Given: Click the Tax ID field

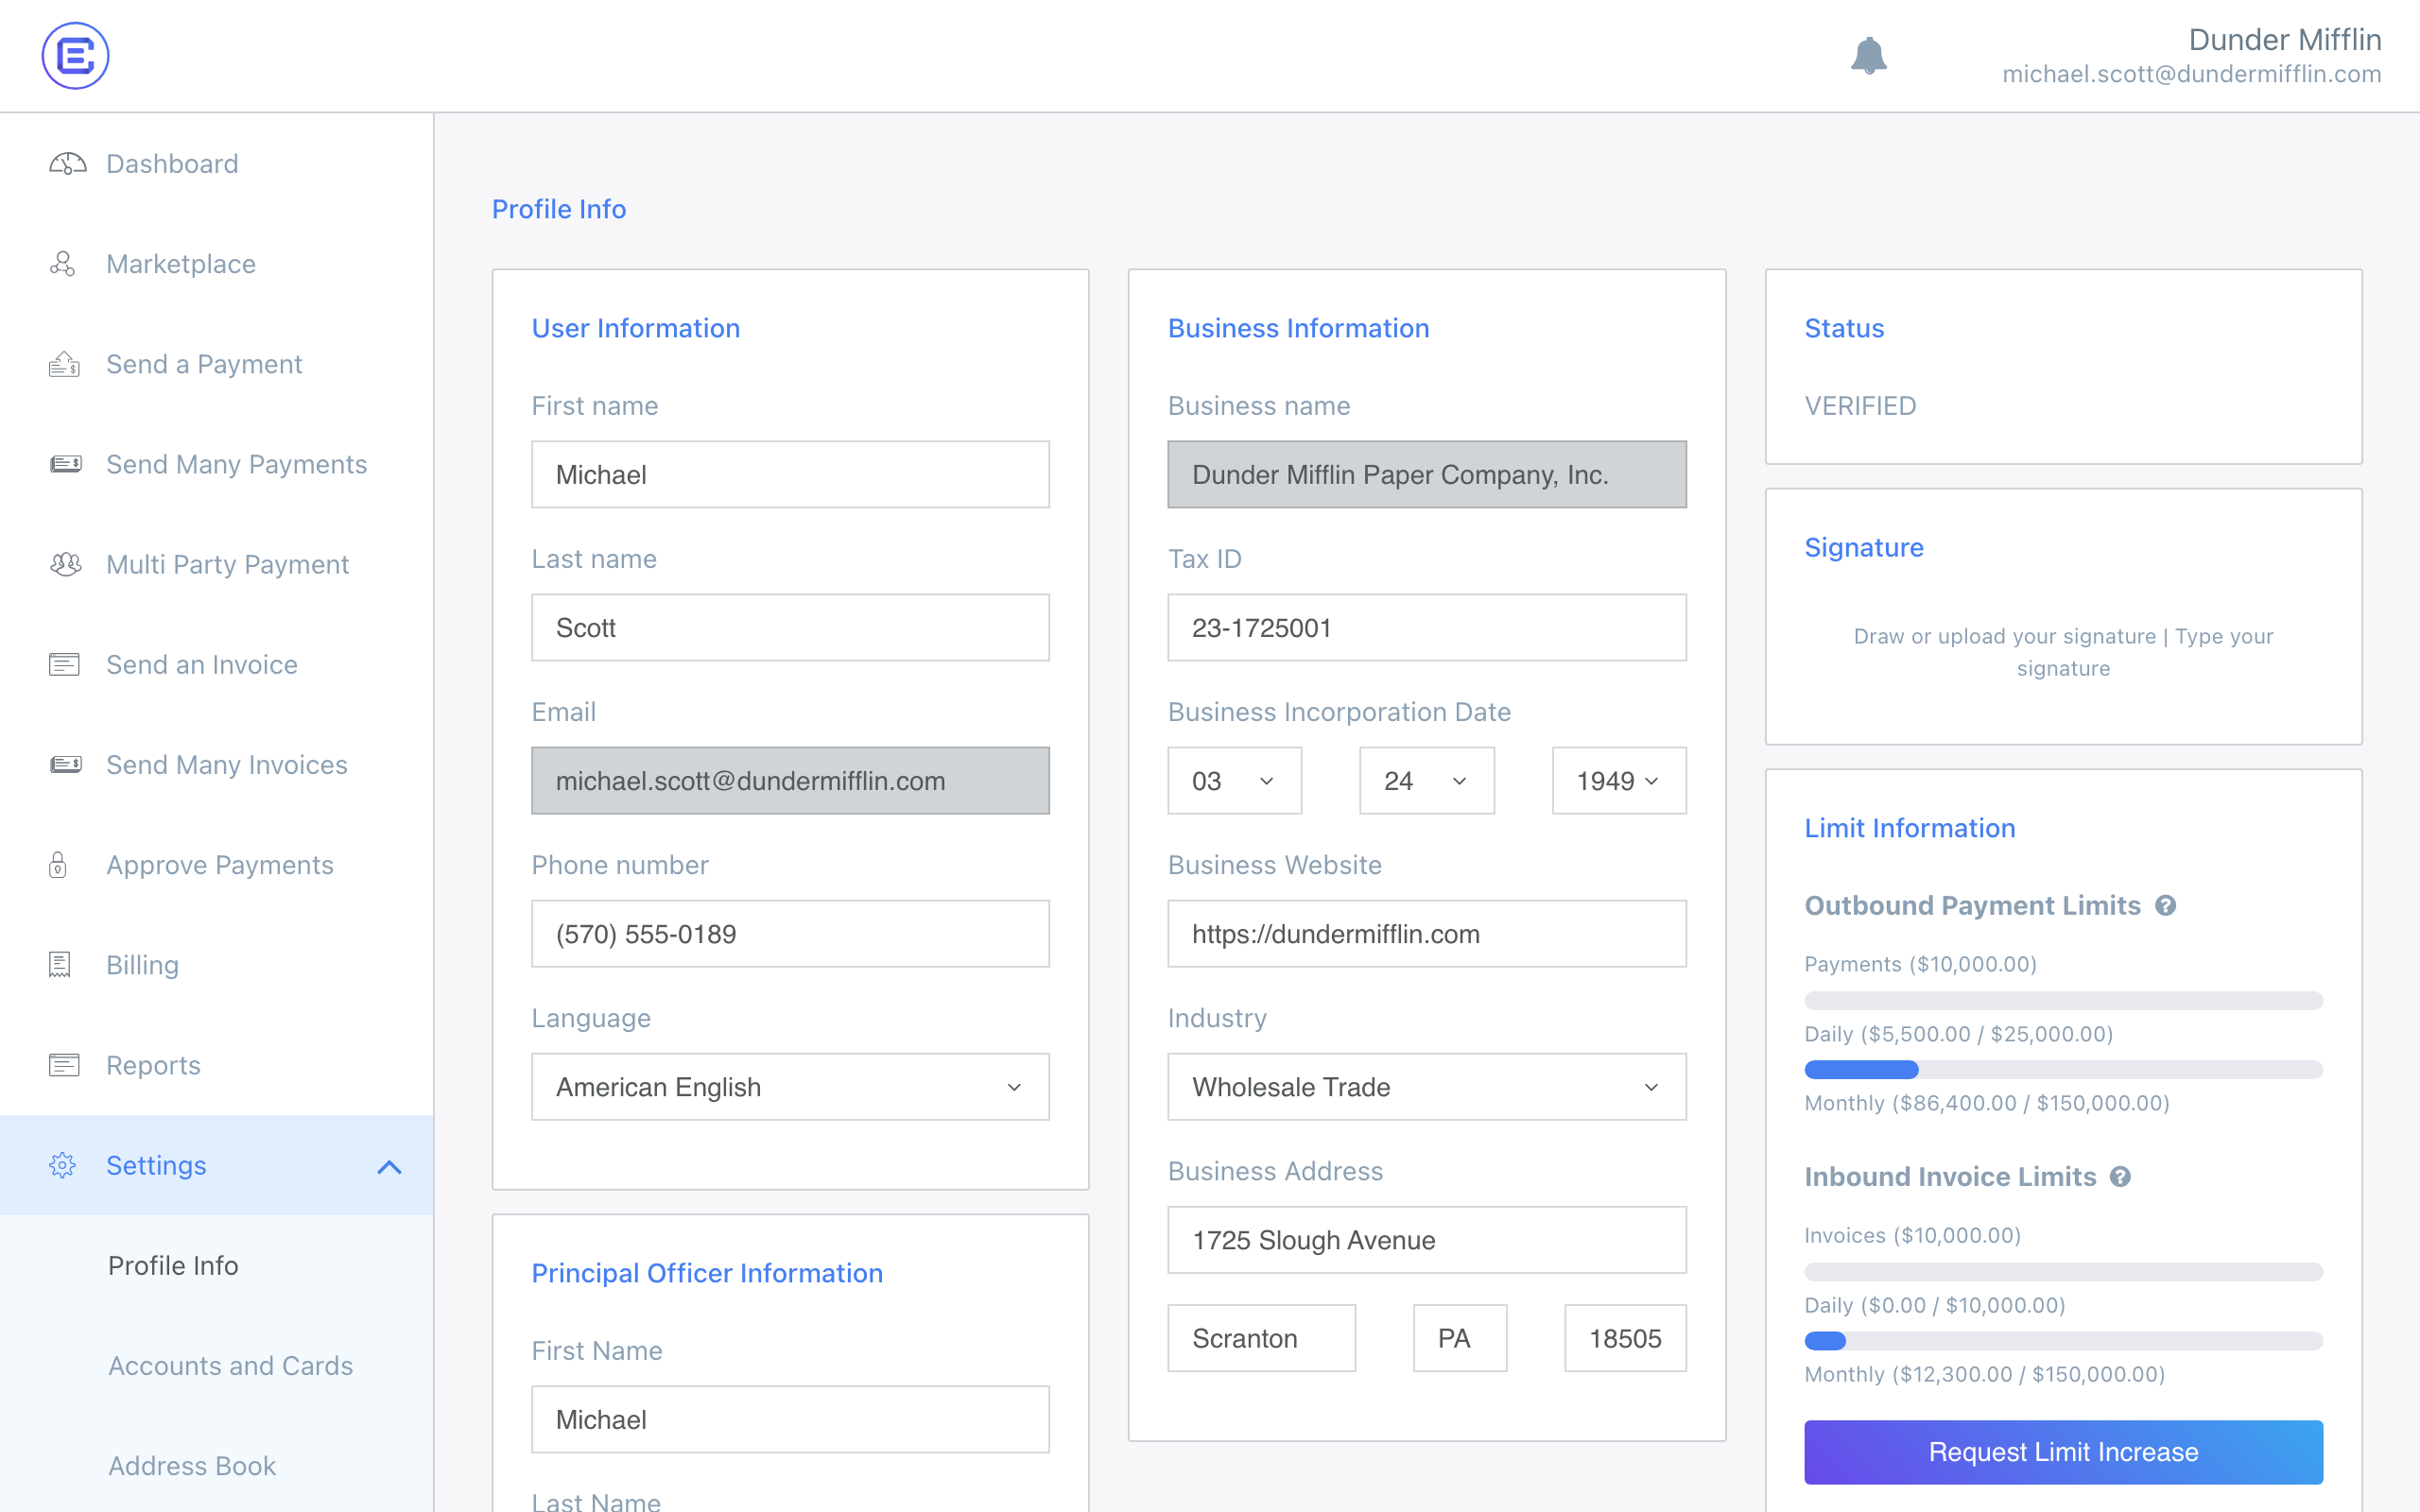Looking at the screenshot, I should pyautogui.click(x=1426, y=628).
